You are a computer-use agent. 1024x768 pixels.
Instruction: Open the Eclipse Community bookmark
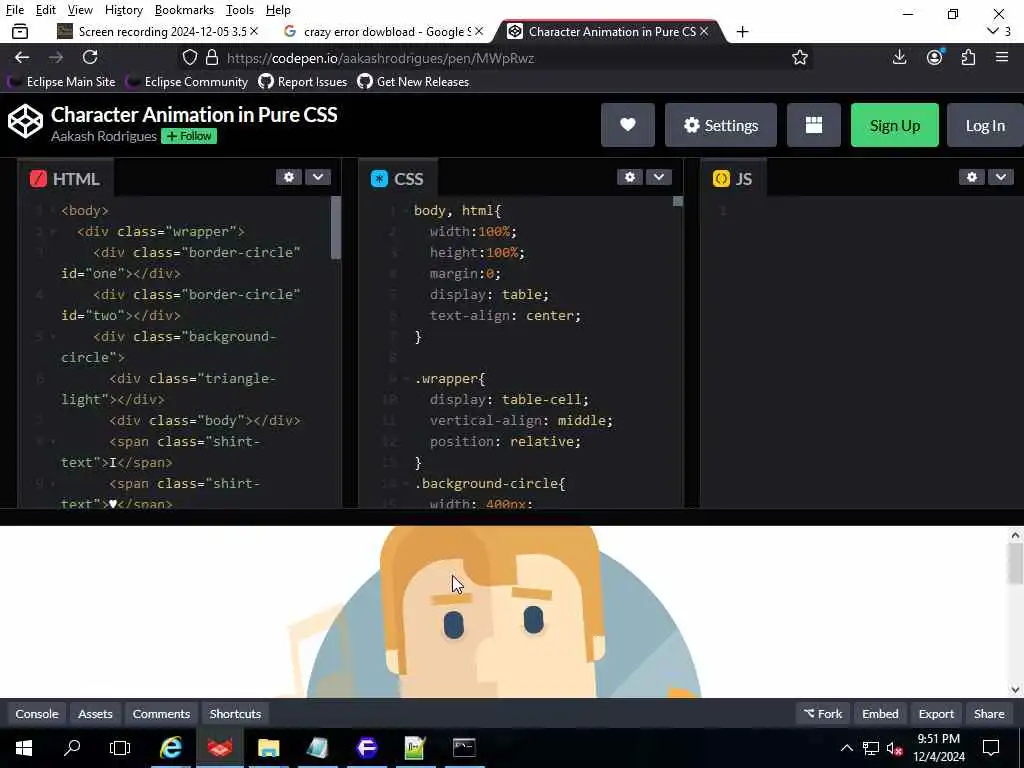click(187, 82)
